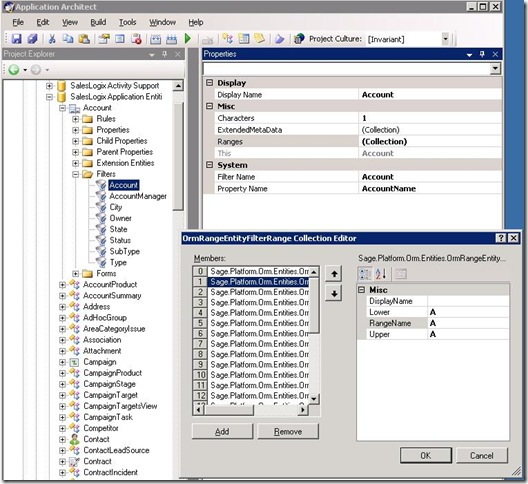Move member down with down arrow

point(334,294)
